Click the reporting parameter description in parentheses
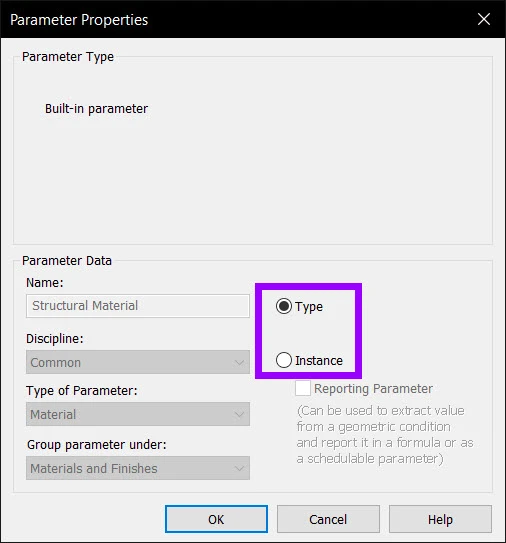This screenshot has width=506, height=543. tap(385, 435)
